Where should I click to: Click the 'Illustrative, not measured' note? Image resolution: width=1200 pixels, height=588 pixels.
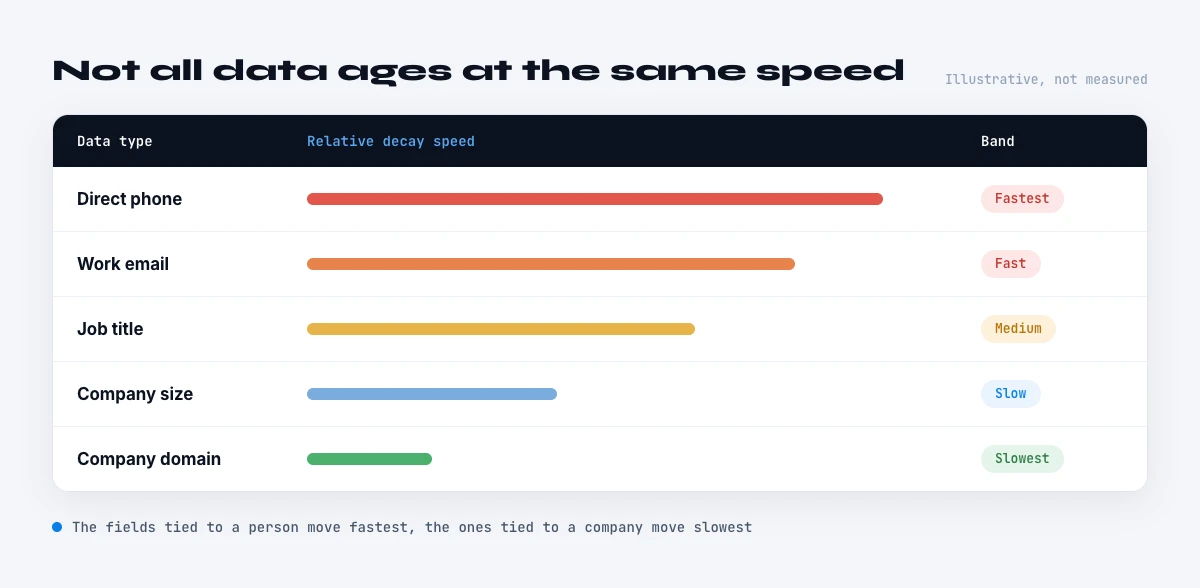coord(1046,79)
